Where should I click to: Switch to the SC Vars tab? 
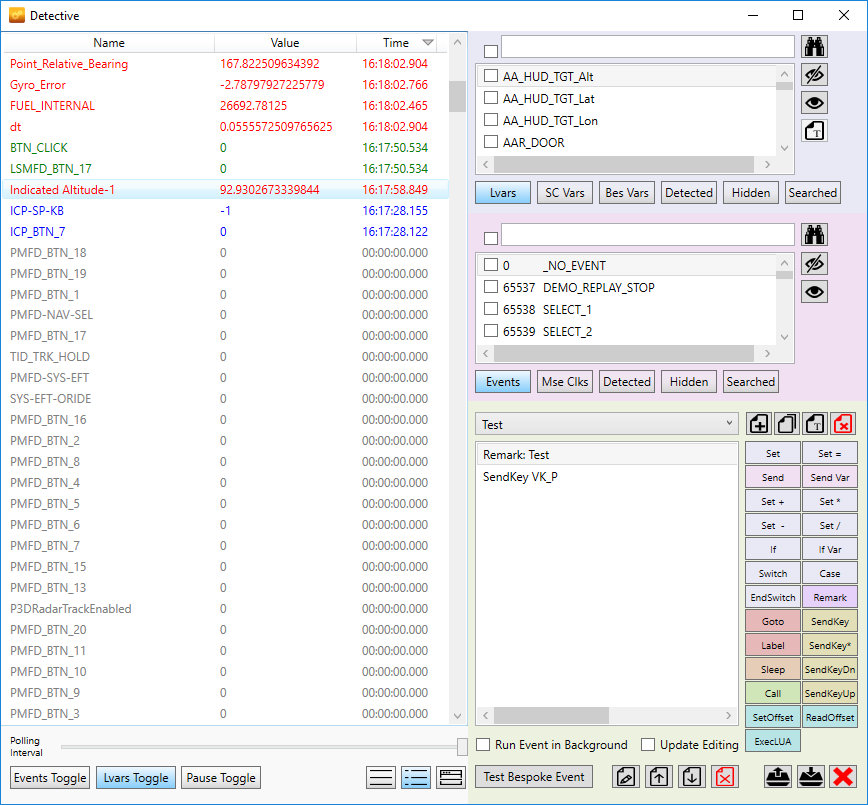tap(565, 193)
